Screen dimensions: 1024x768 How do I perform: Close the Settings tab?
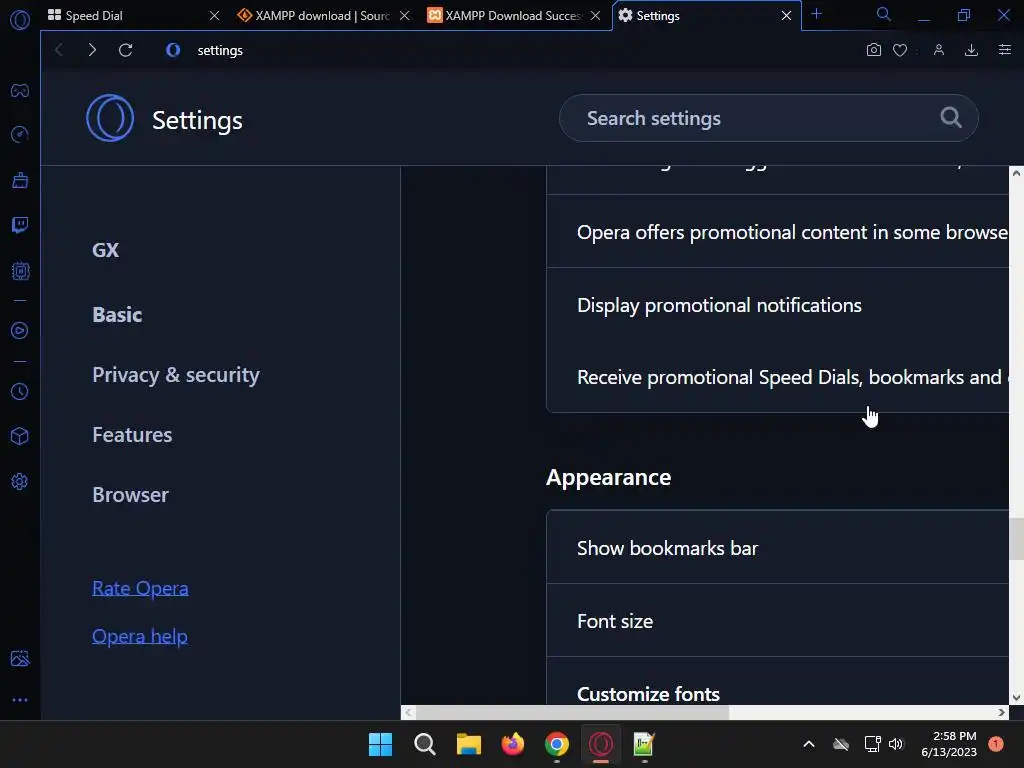(786, 16)
